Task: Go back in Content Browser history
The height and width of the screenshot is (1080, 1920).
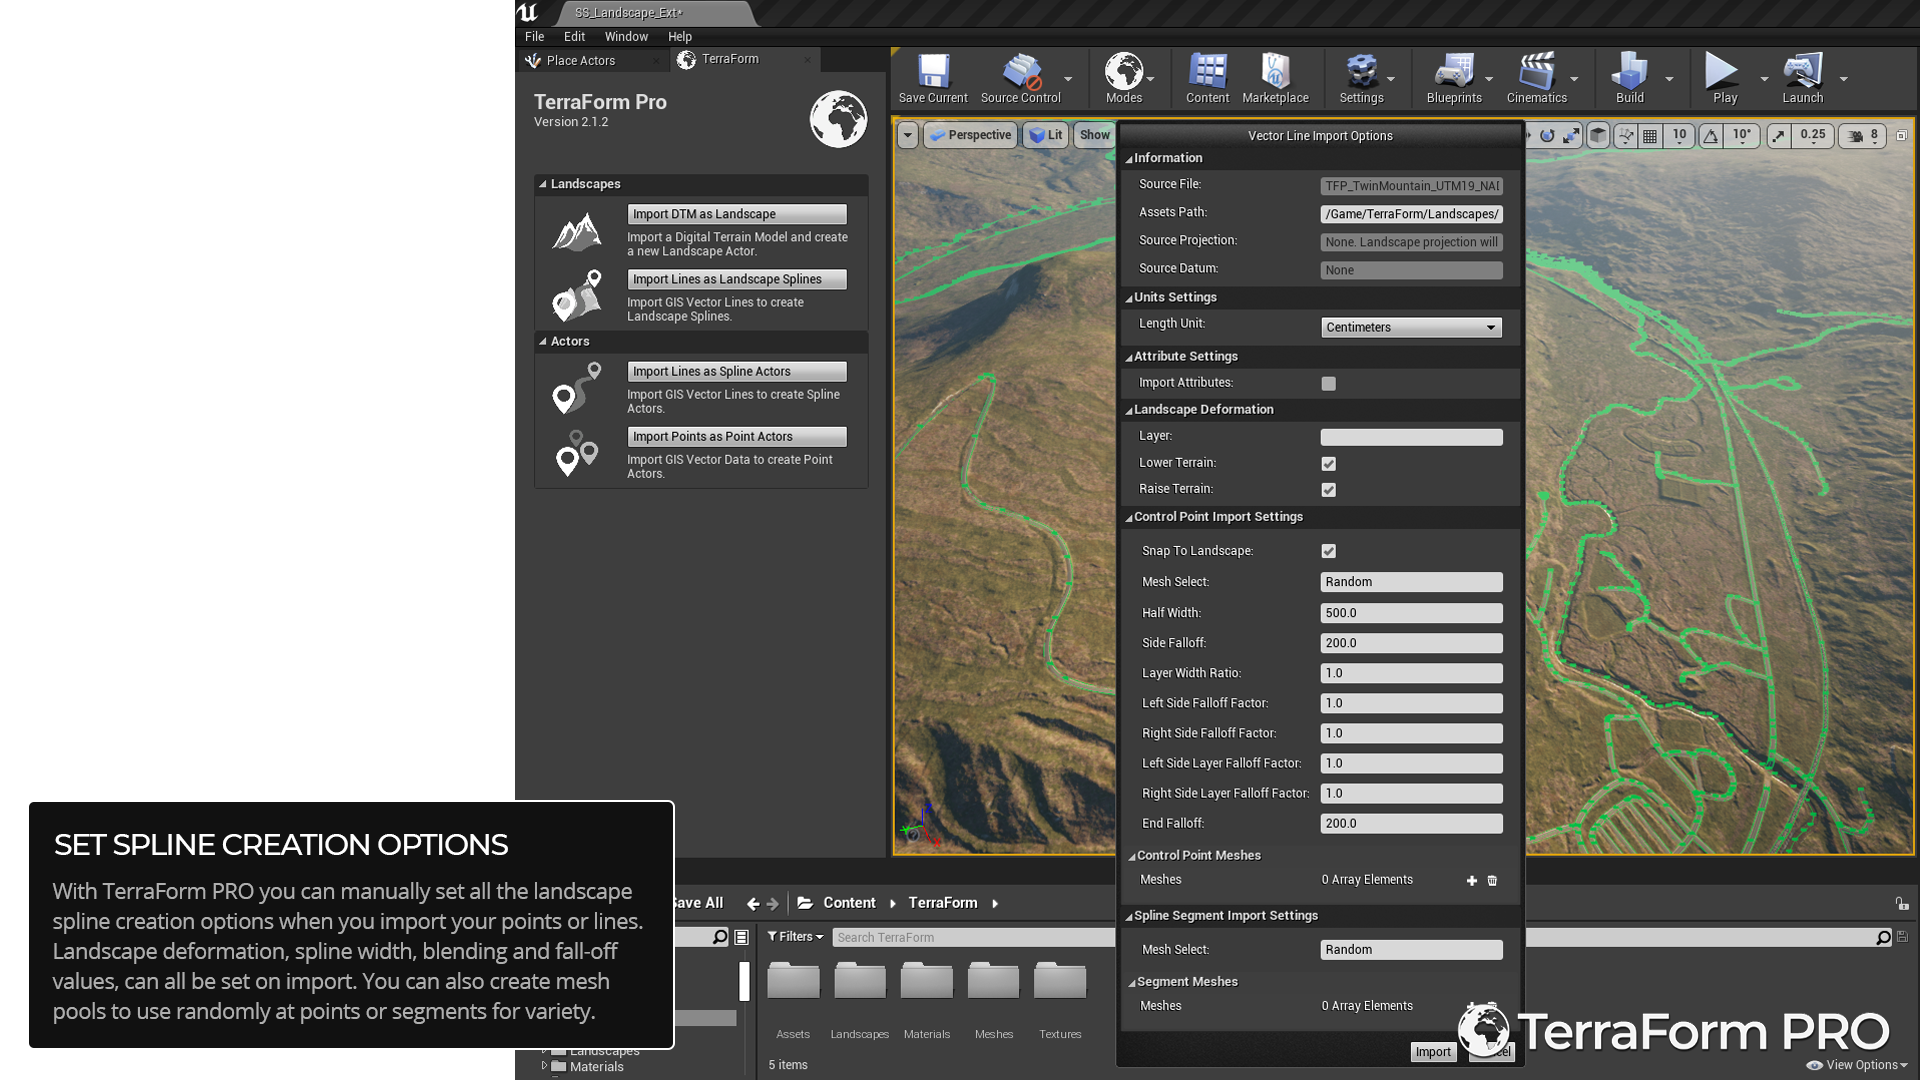Action: pyautogui.click(x=753, y=904)
